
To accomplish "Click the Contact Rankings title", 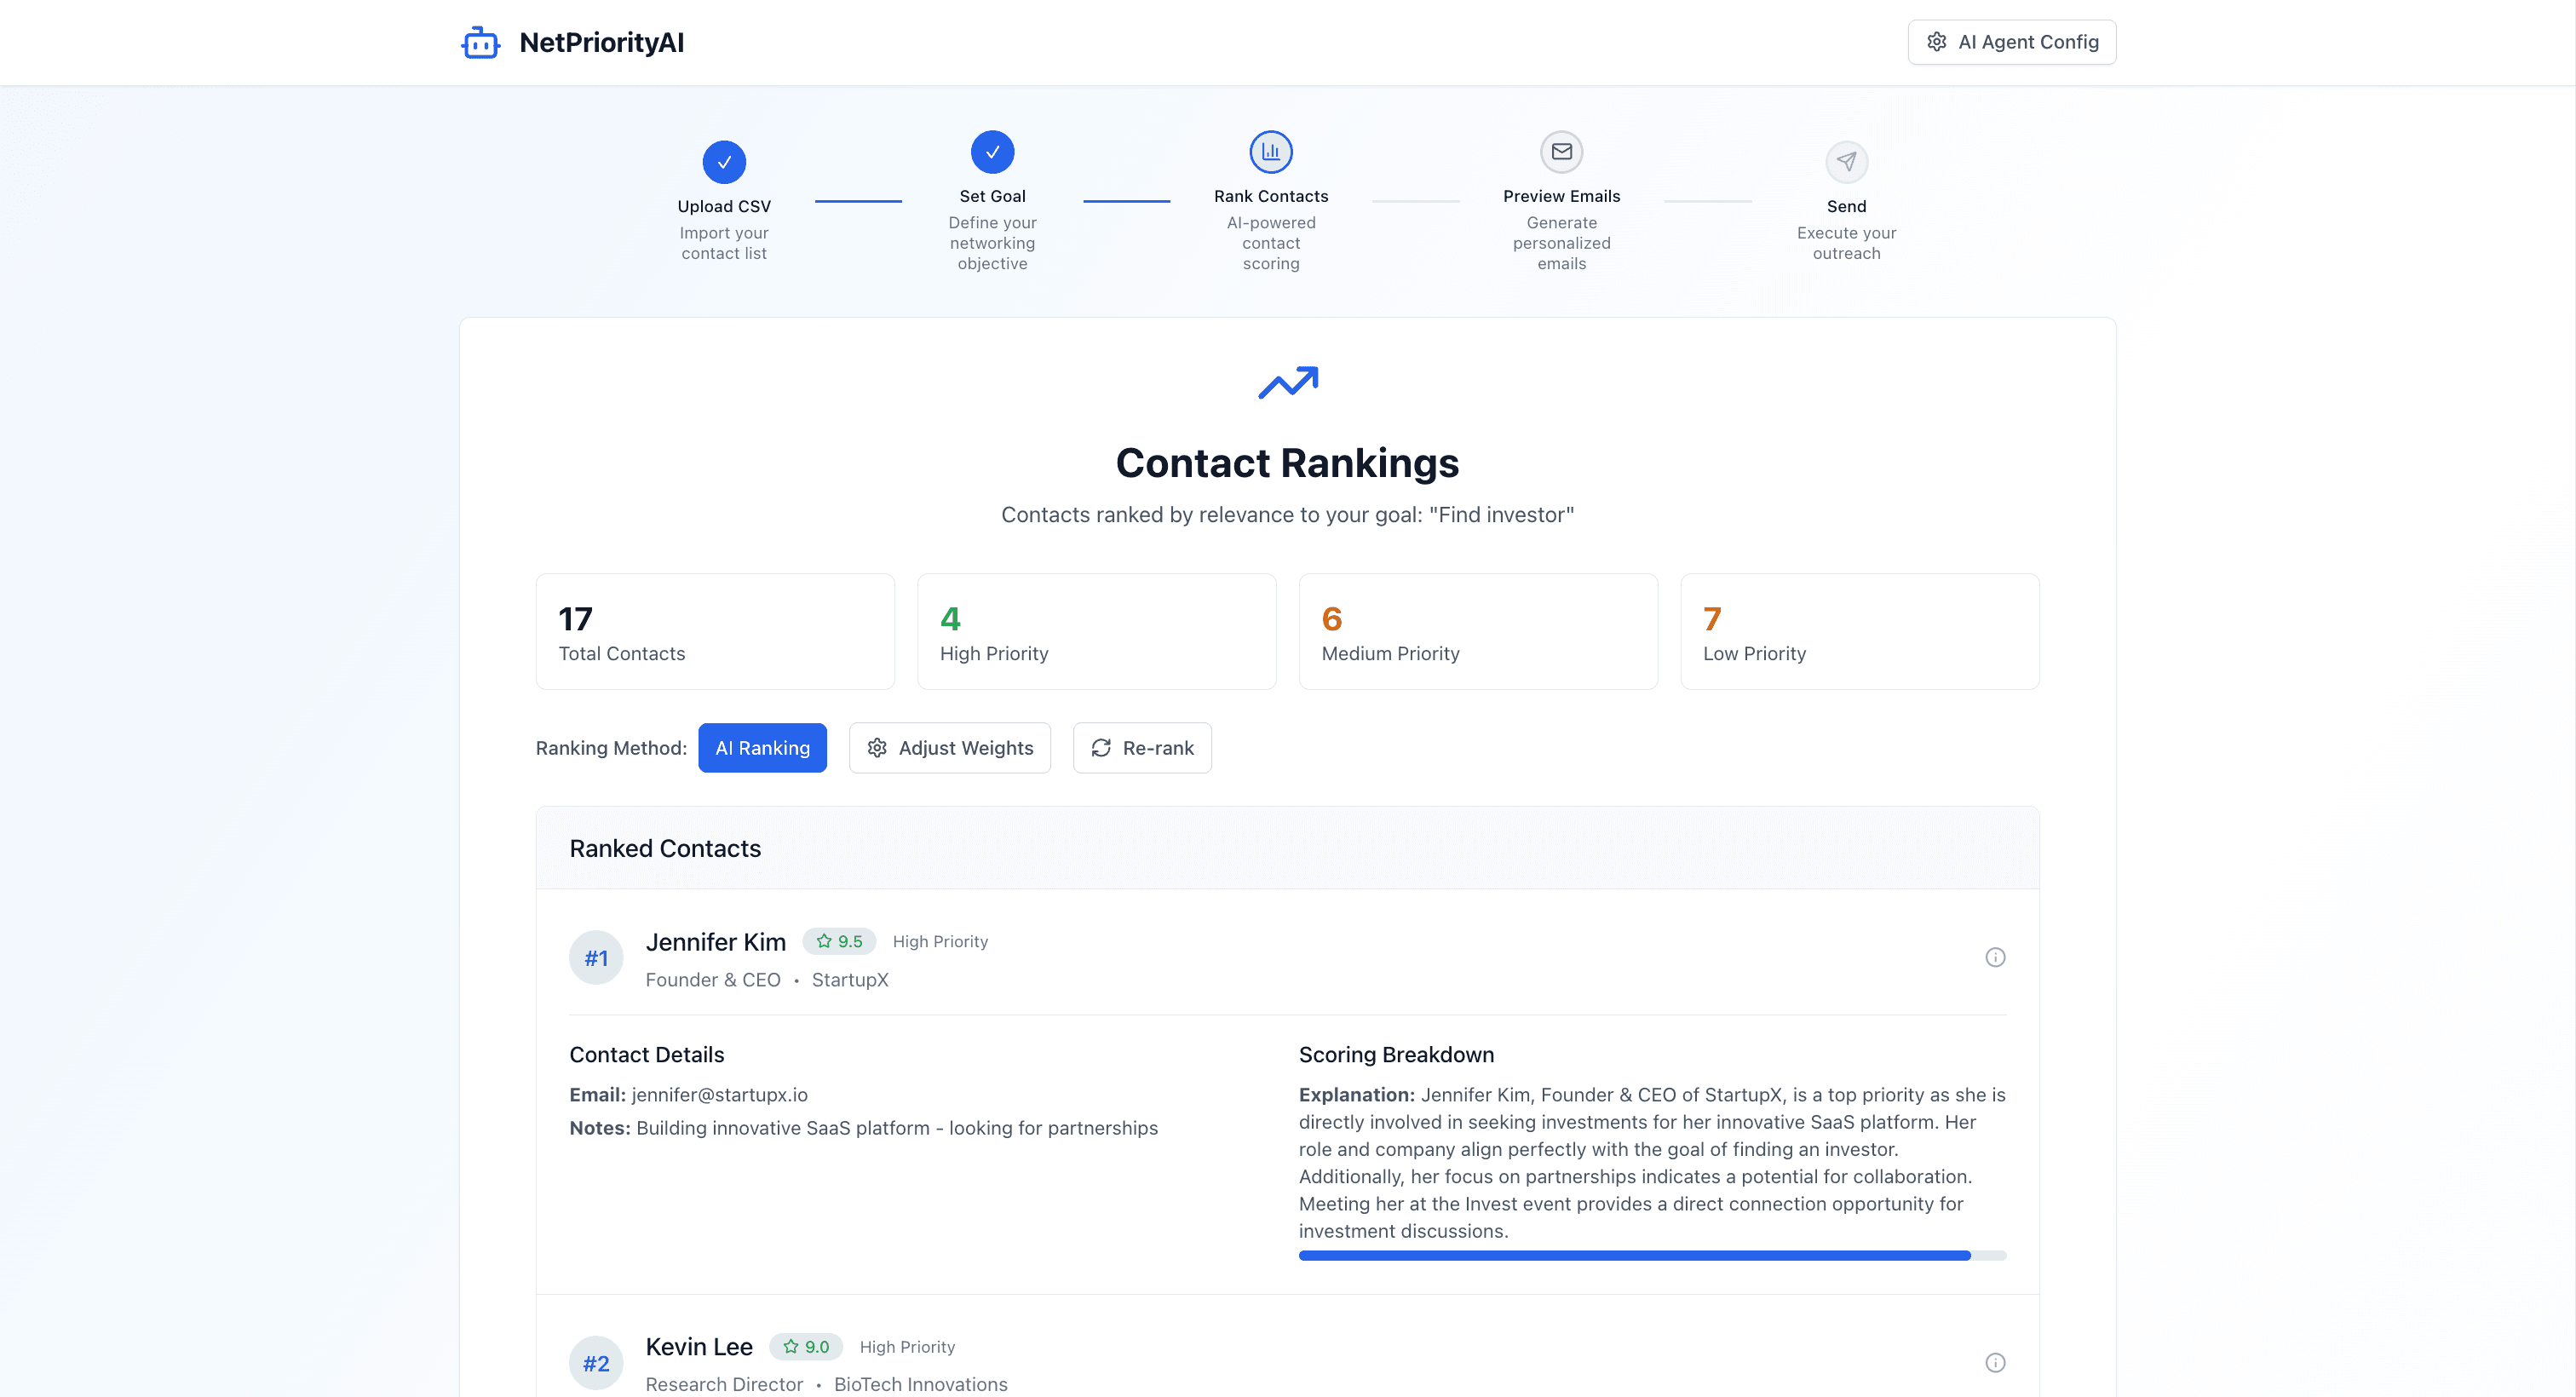I will [x=1288, y=463].
